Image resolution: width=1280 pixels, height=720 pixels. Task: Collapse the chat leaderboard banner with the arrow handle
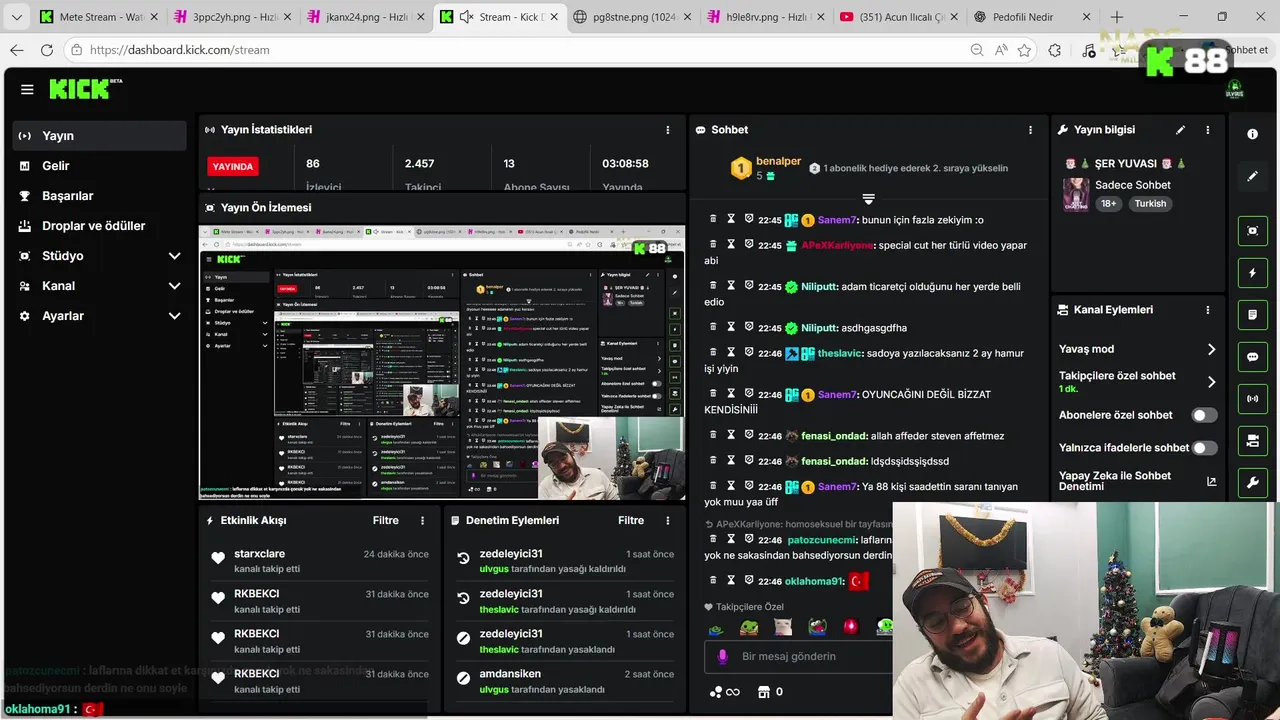coord(868,199)
